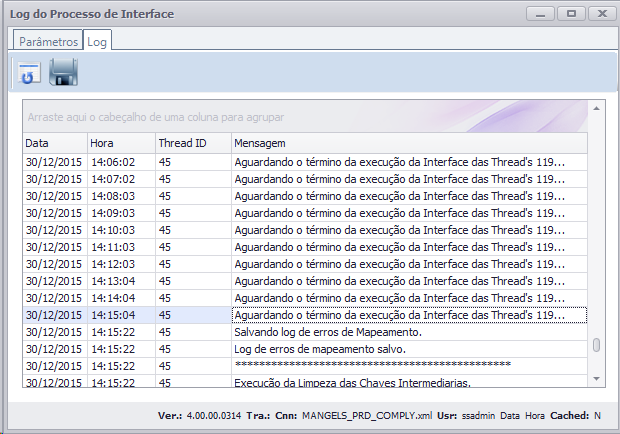Select the Log tab

97,42
